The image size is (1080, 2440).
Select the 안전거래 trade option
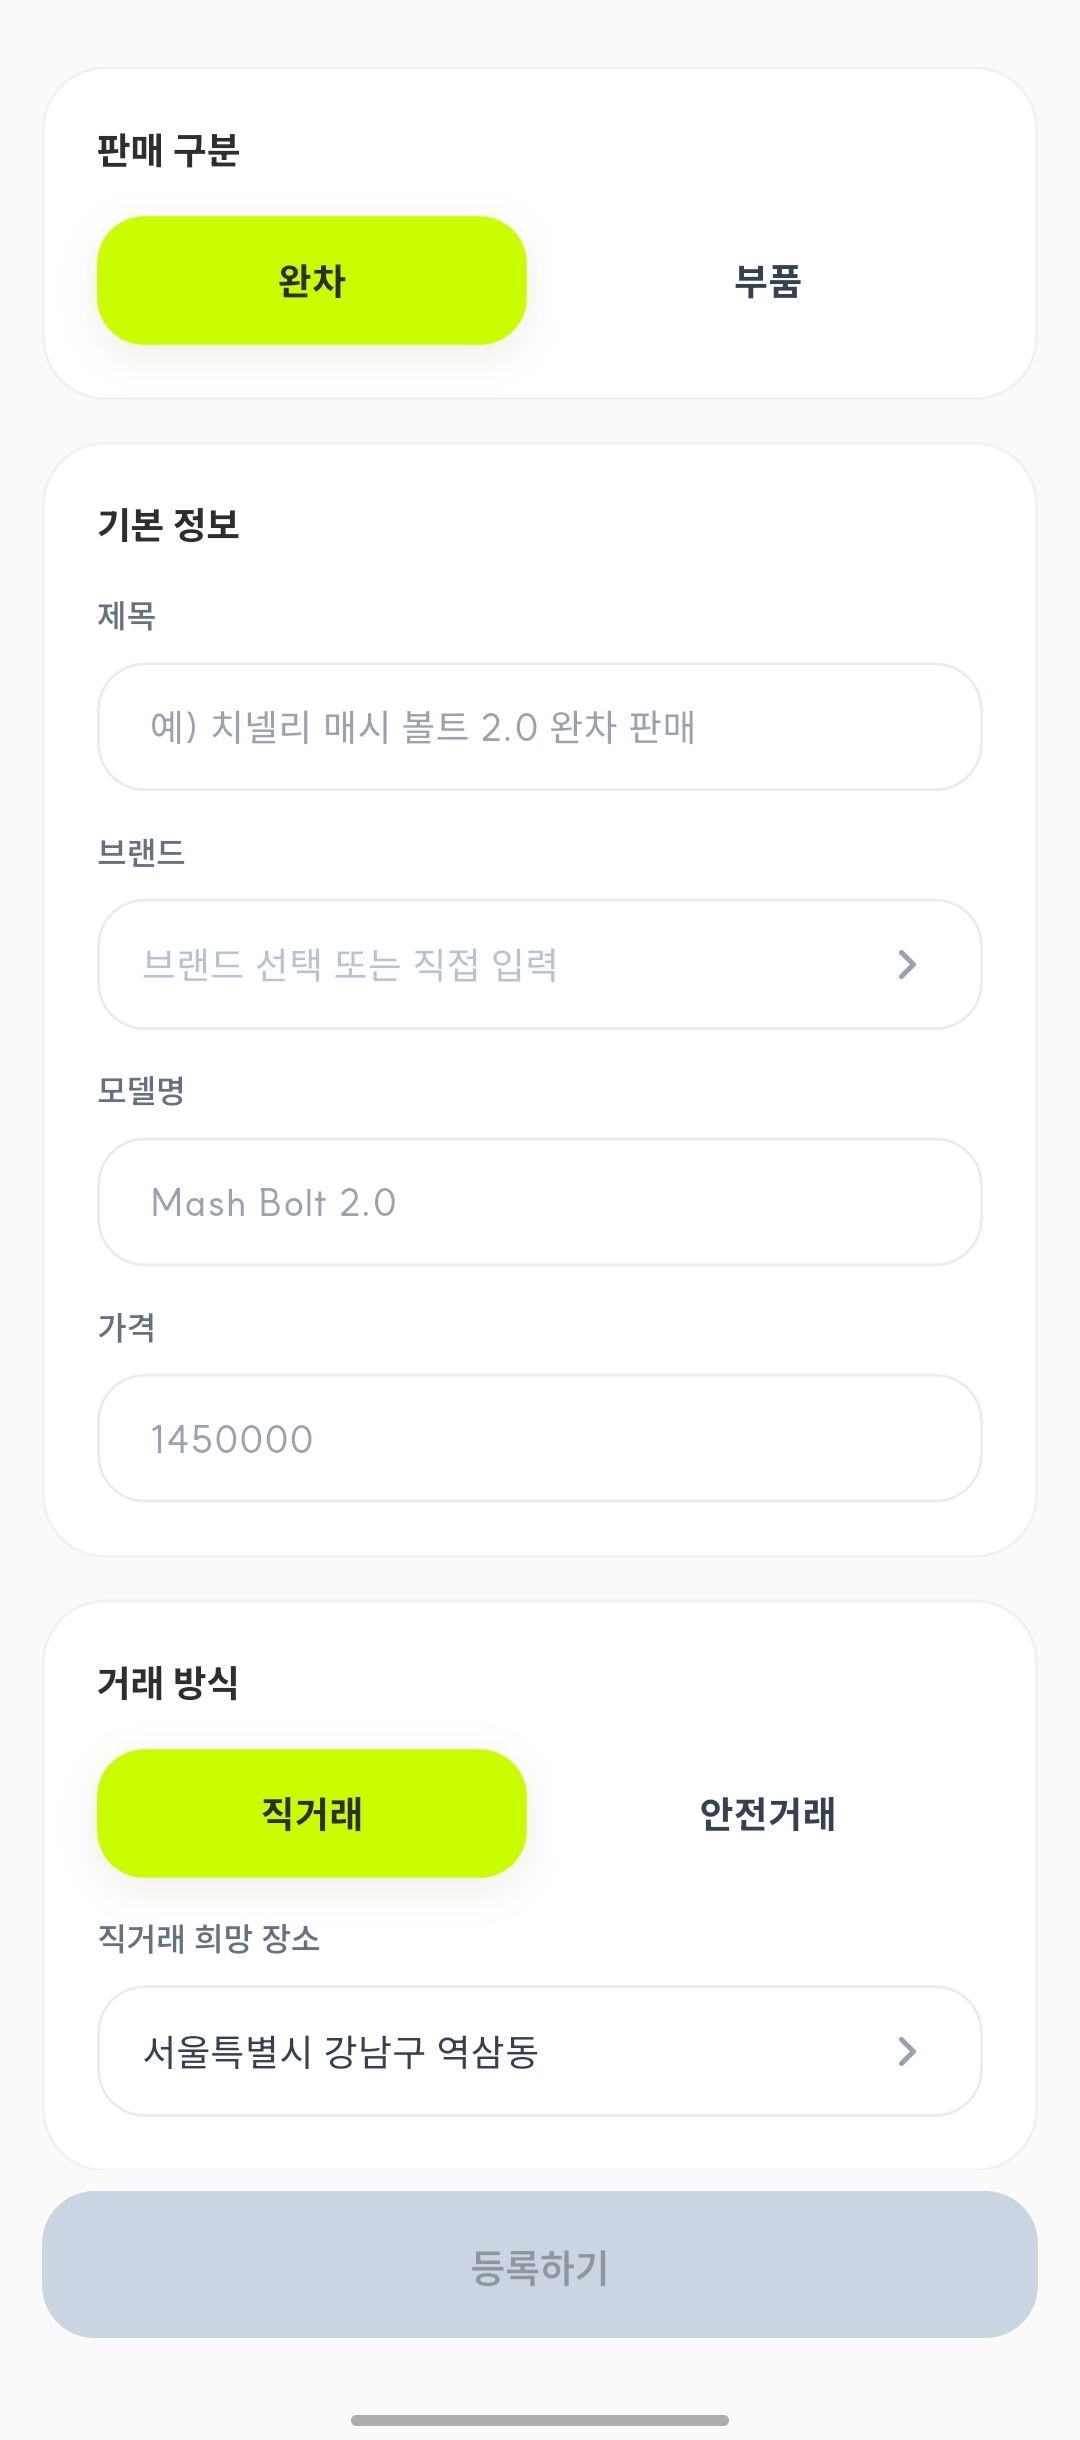(767, 1813)
